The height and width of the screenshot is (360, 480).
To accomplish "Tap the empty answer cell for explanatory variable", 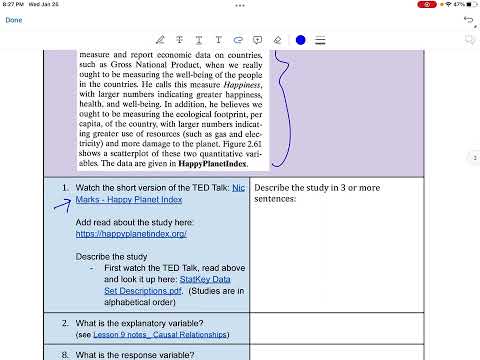I will (337, 329).
